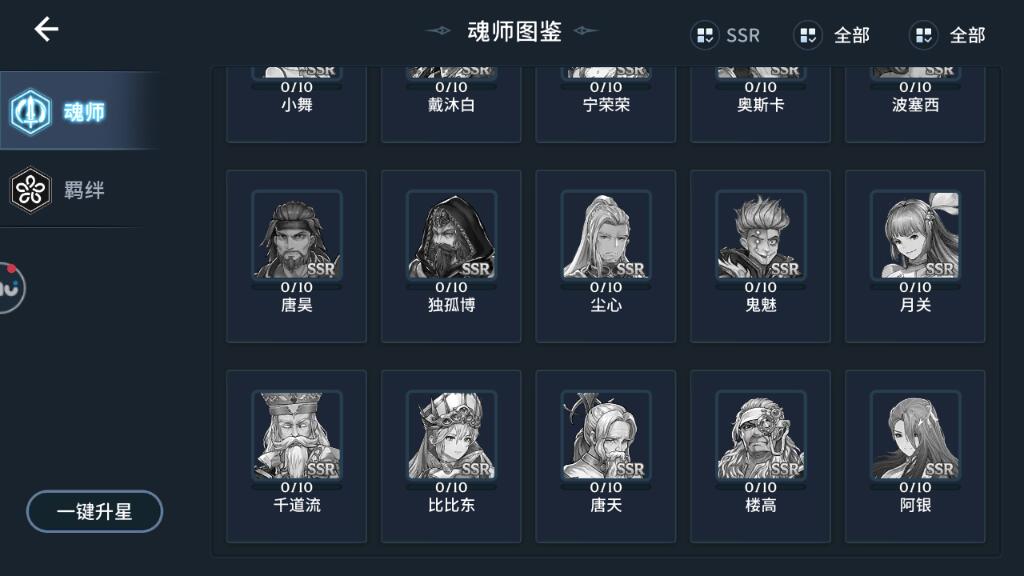The height and width of the screenshot is (576, 1024).
Task: Open the 唐天 character portrait
Action: (606, 436)
